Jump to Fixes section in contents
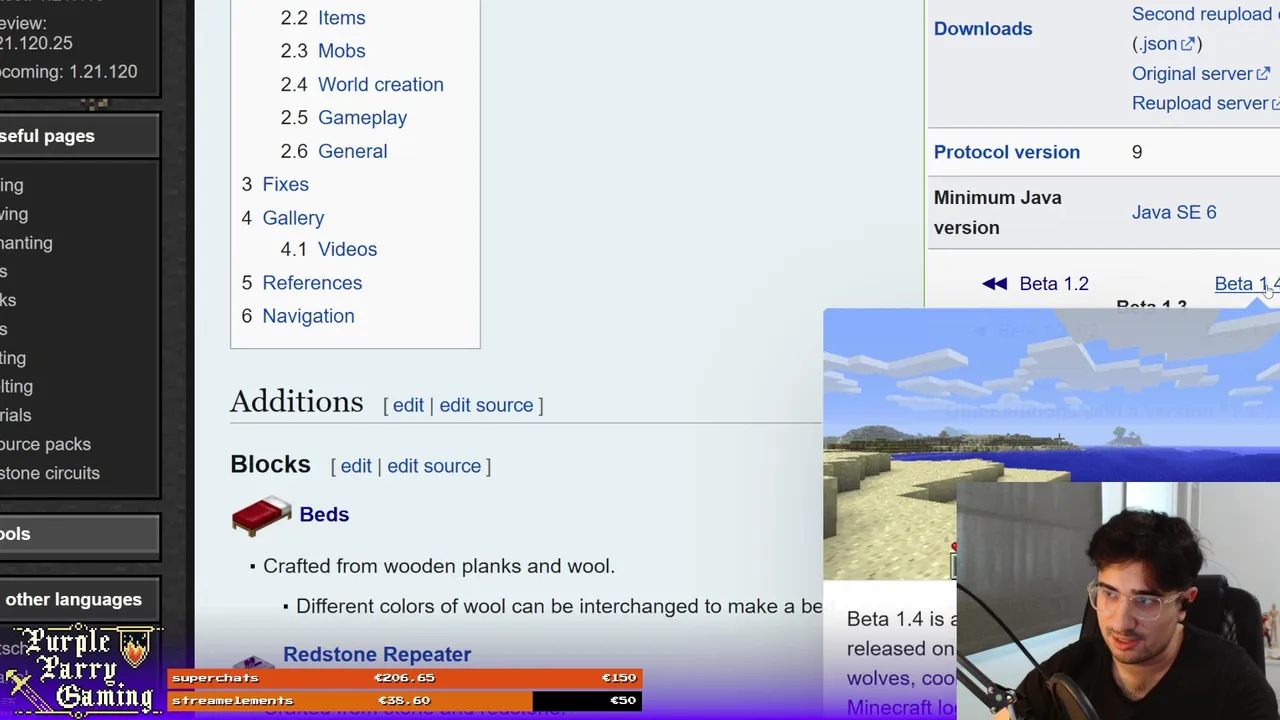This screenshot has height=720, width=1280. [285, 184]
